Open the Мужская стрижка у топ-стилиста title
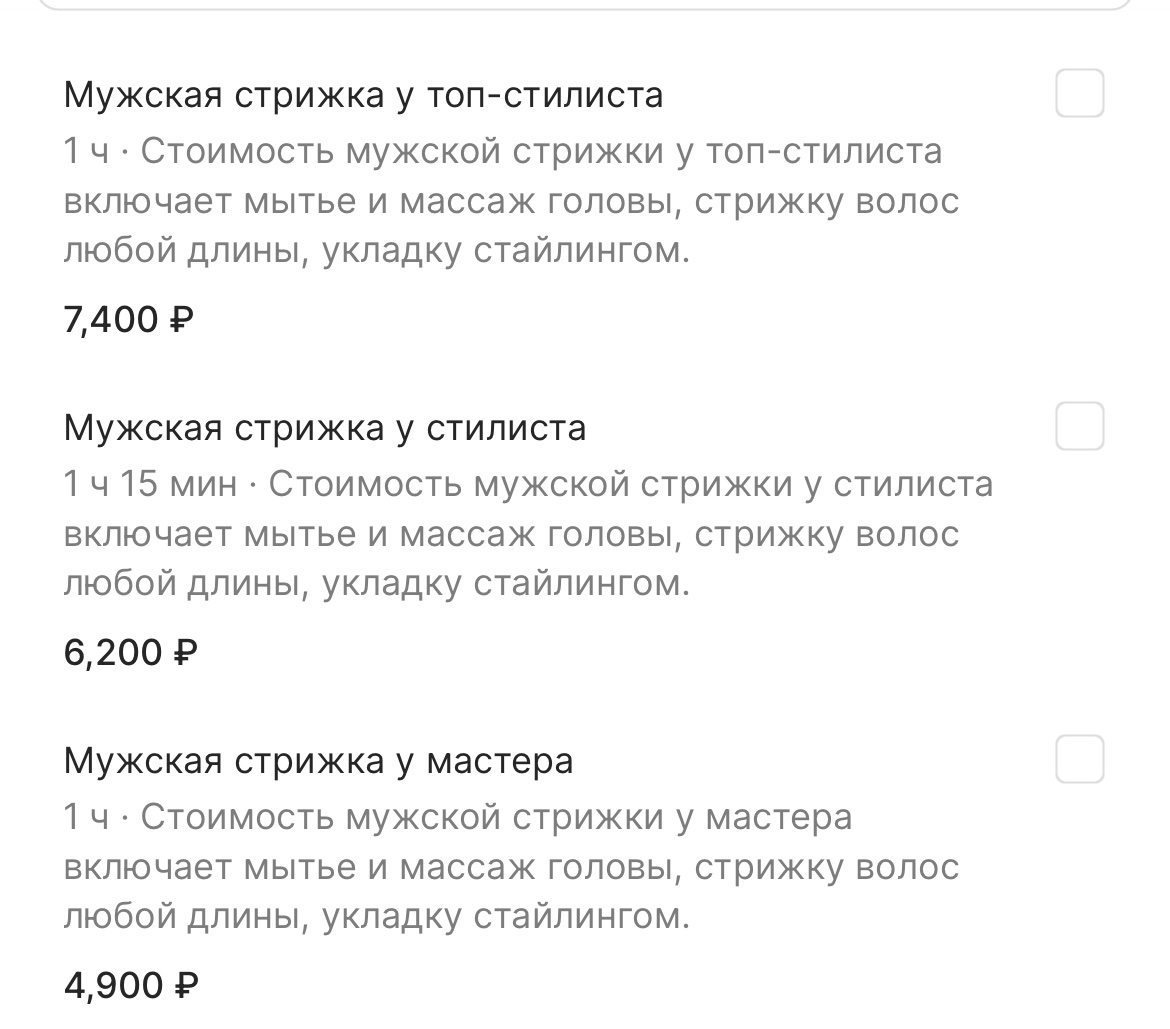 [x=363, y=95]
